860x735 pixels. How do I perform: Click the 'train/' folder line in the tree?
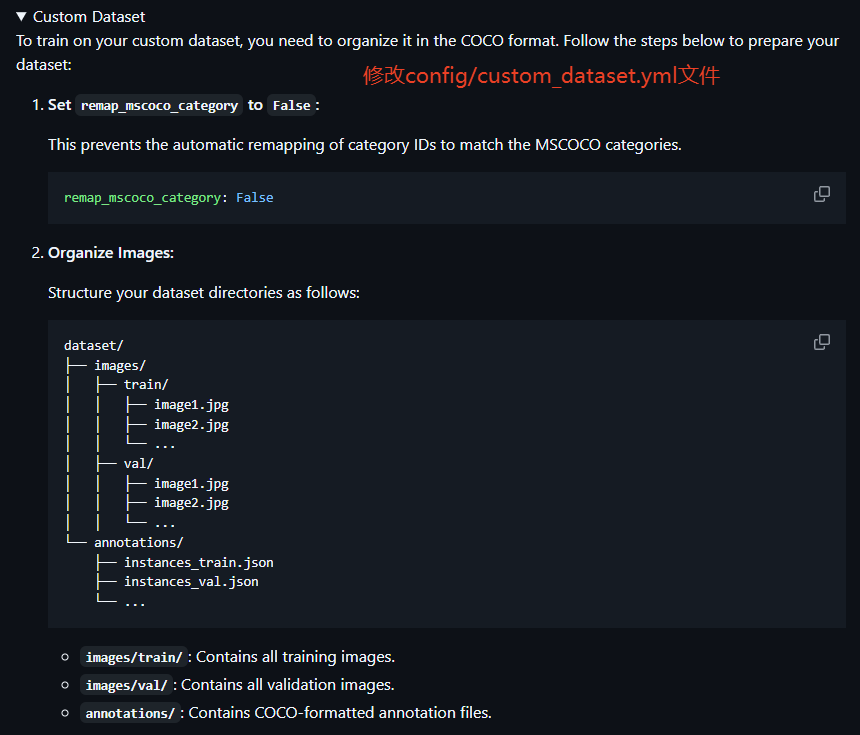[x=146, y=385]
